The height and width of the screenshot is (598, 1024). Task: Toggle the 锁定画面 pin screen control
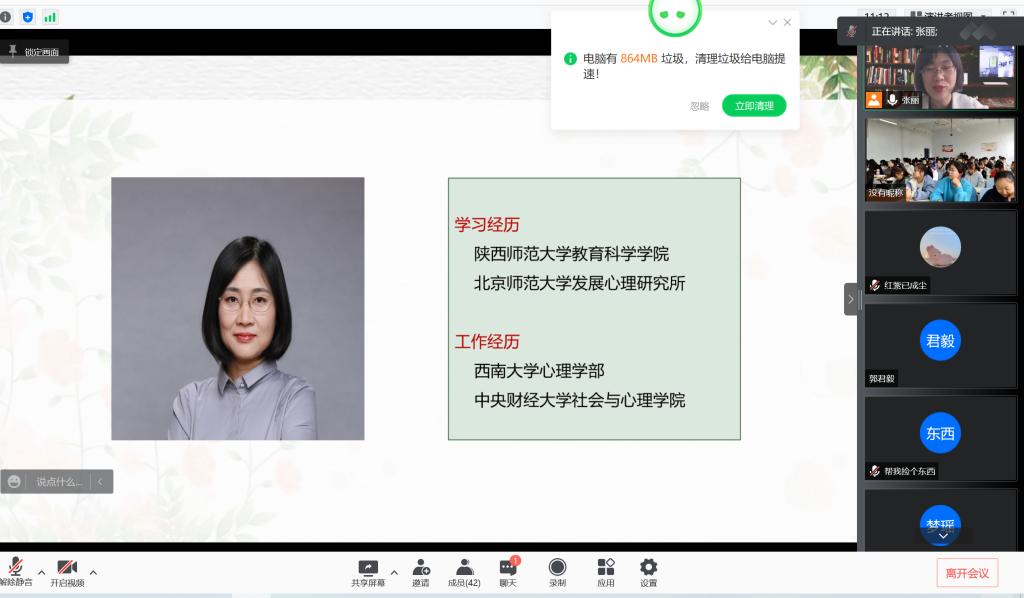(x=34, y=51)
